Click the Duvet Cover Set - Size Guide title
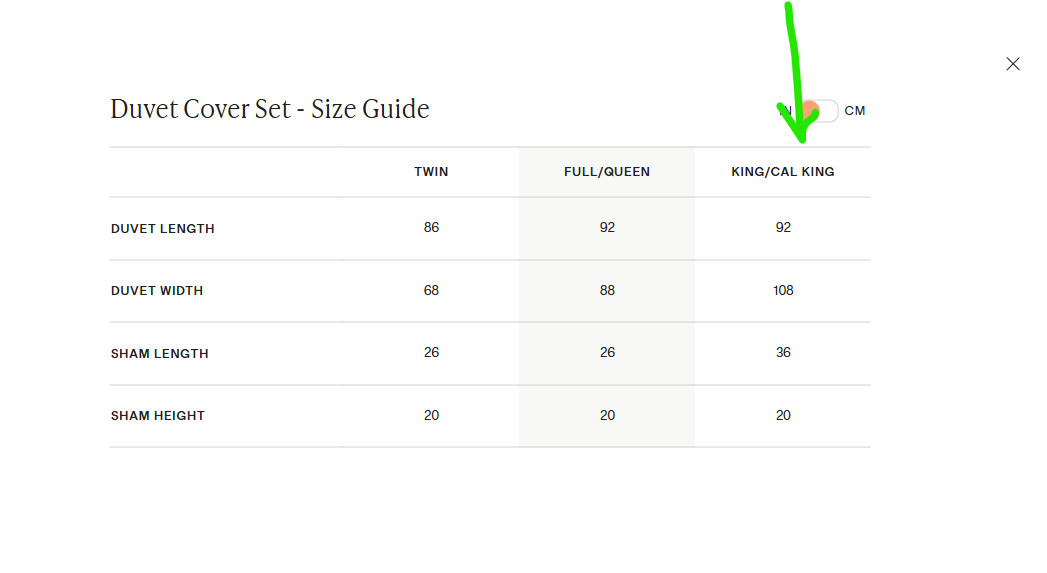The height and width of the screenshot is (573, 1047). tap(270, 109)
